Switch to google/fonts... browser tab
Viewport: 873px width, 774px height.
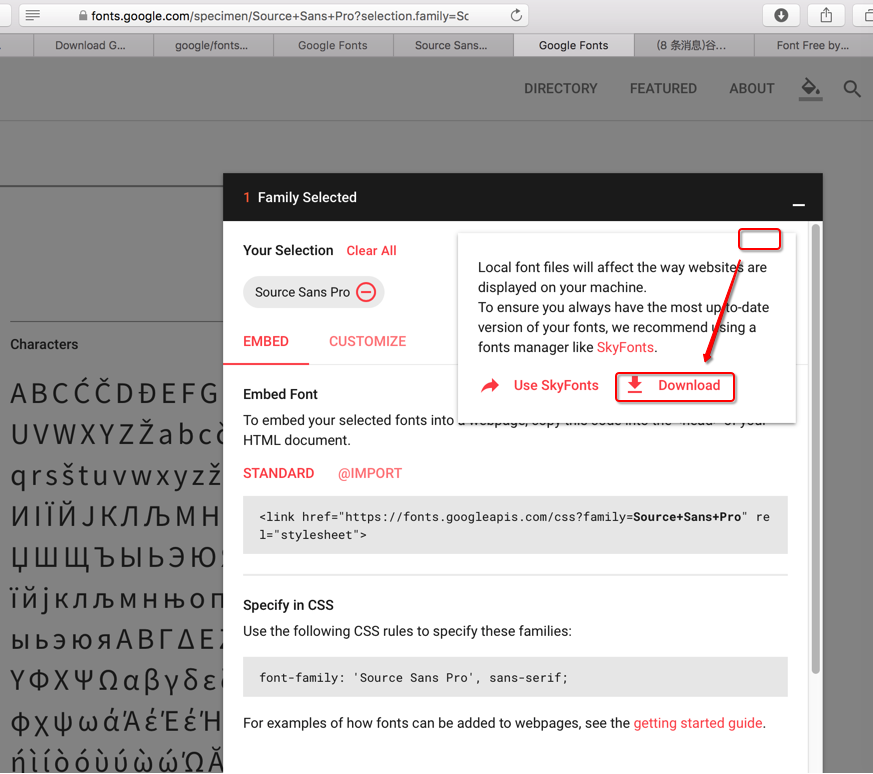(x=212, y=45)
